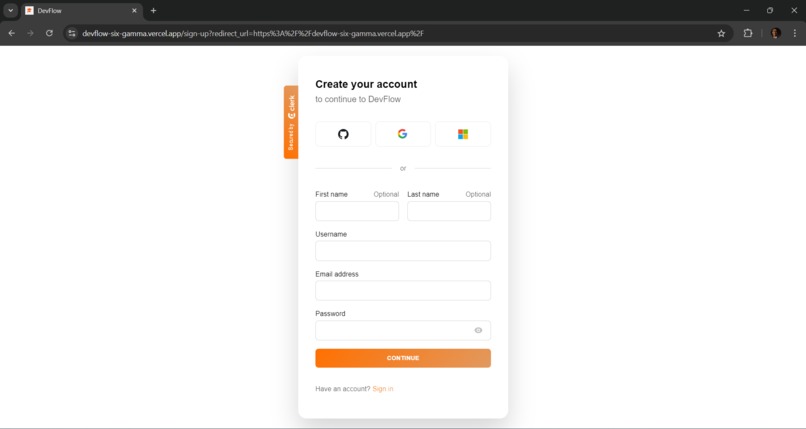The width and height of the screenshot is (806, 429).
Task: Sign up with Microsoft icon button
Action: point(463,134)
